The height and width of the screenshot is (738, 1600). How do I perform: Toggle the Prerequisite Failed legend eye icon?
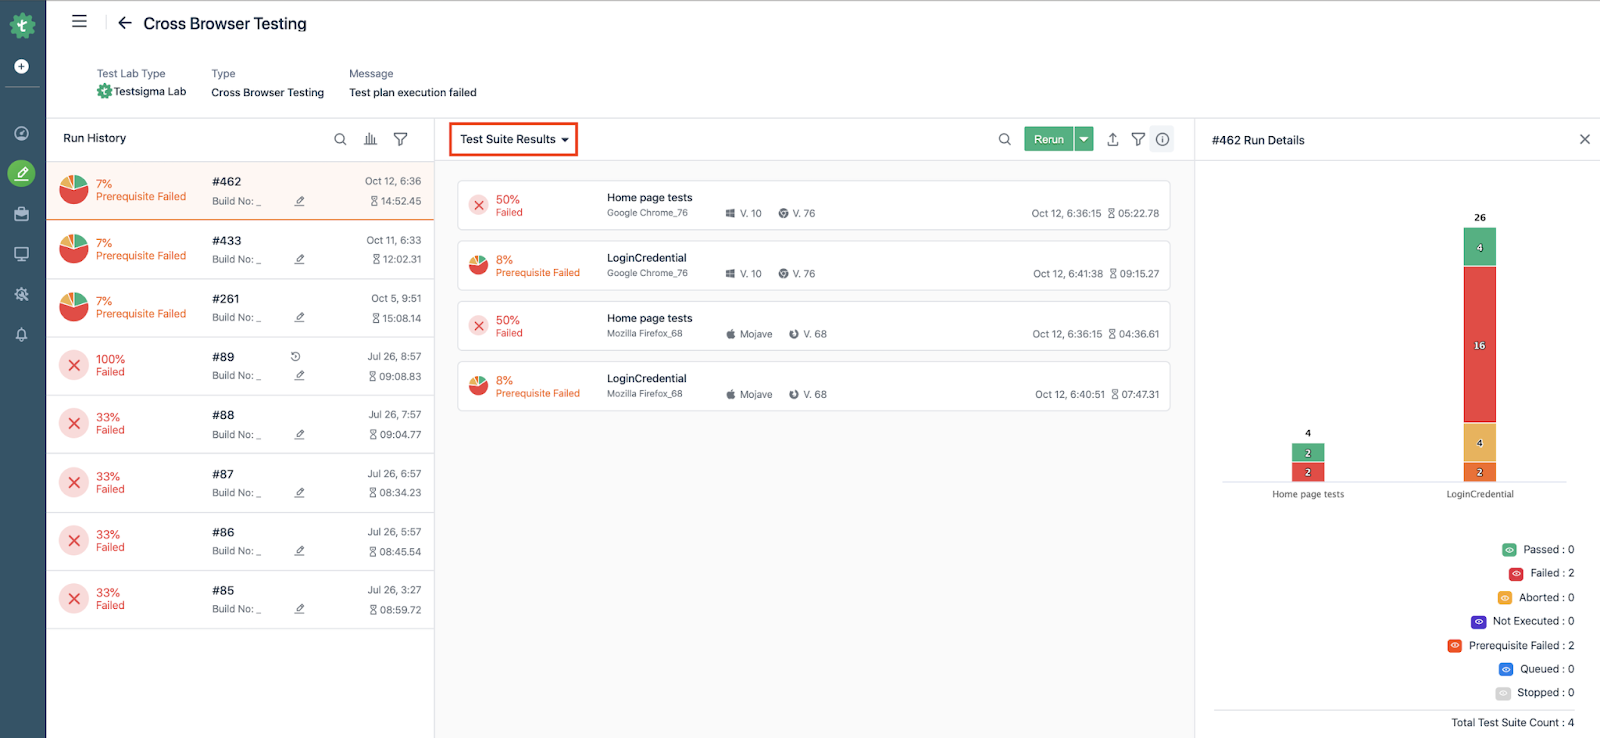coord(1455,646)
